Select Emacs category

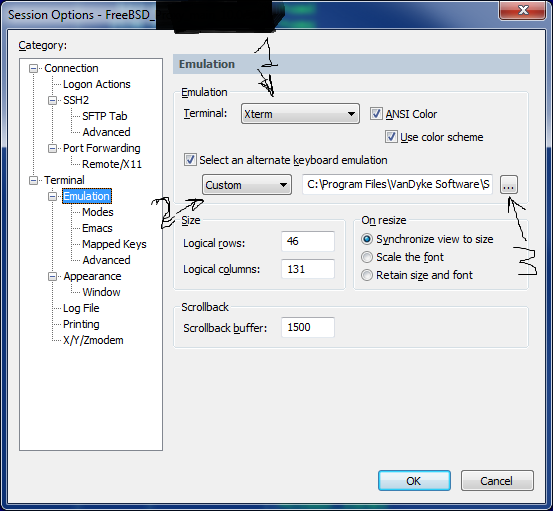97,229
